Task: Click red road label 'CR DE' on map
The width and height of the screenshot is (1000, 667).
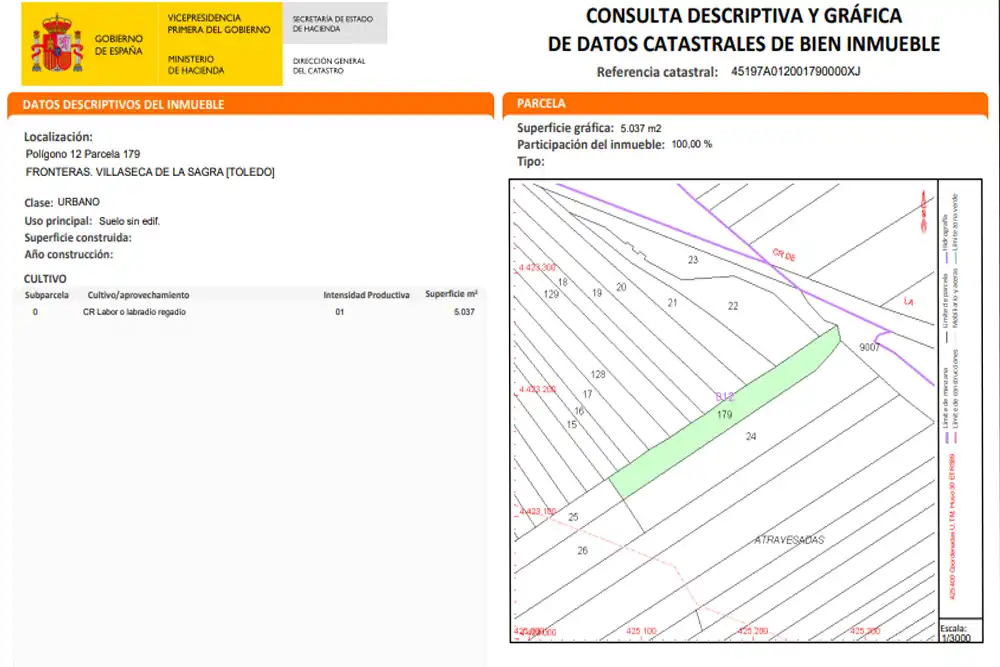Action: tap(784, 255)
